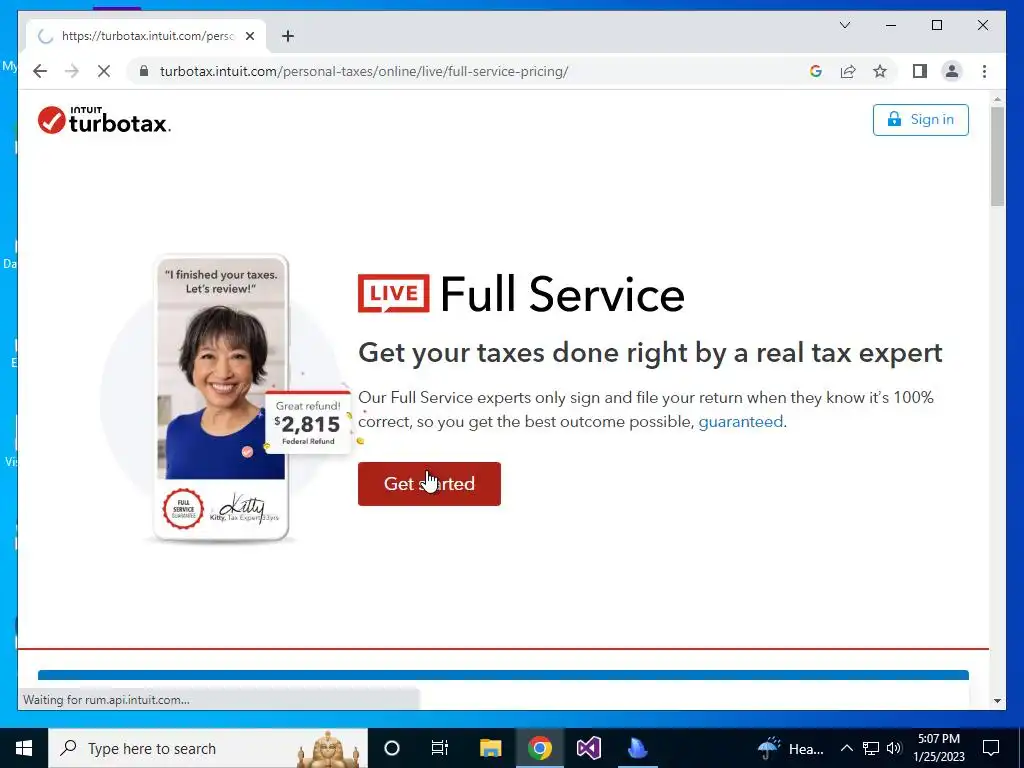Click the Full Service heading
This screenshot has width=1024, height=768.
(x=562, y=295)
